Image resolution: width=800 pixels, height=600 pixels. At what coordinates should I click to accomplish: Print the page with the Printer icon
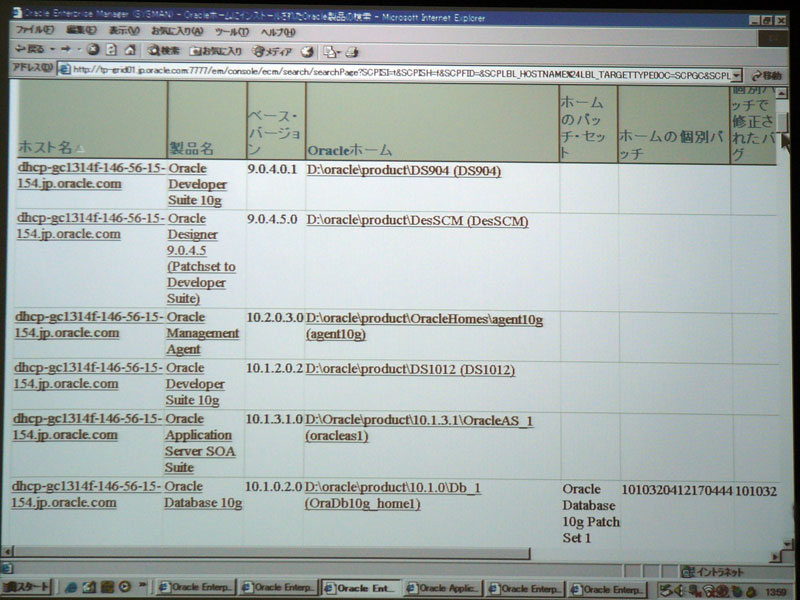pos(352,52)
